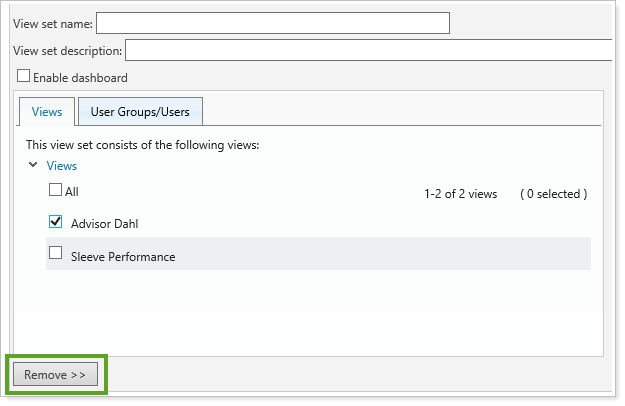Click the View set name text field

(x=272, y=23)
